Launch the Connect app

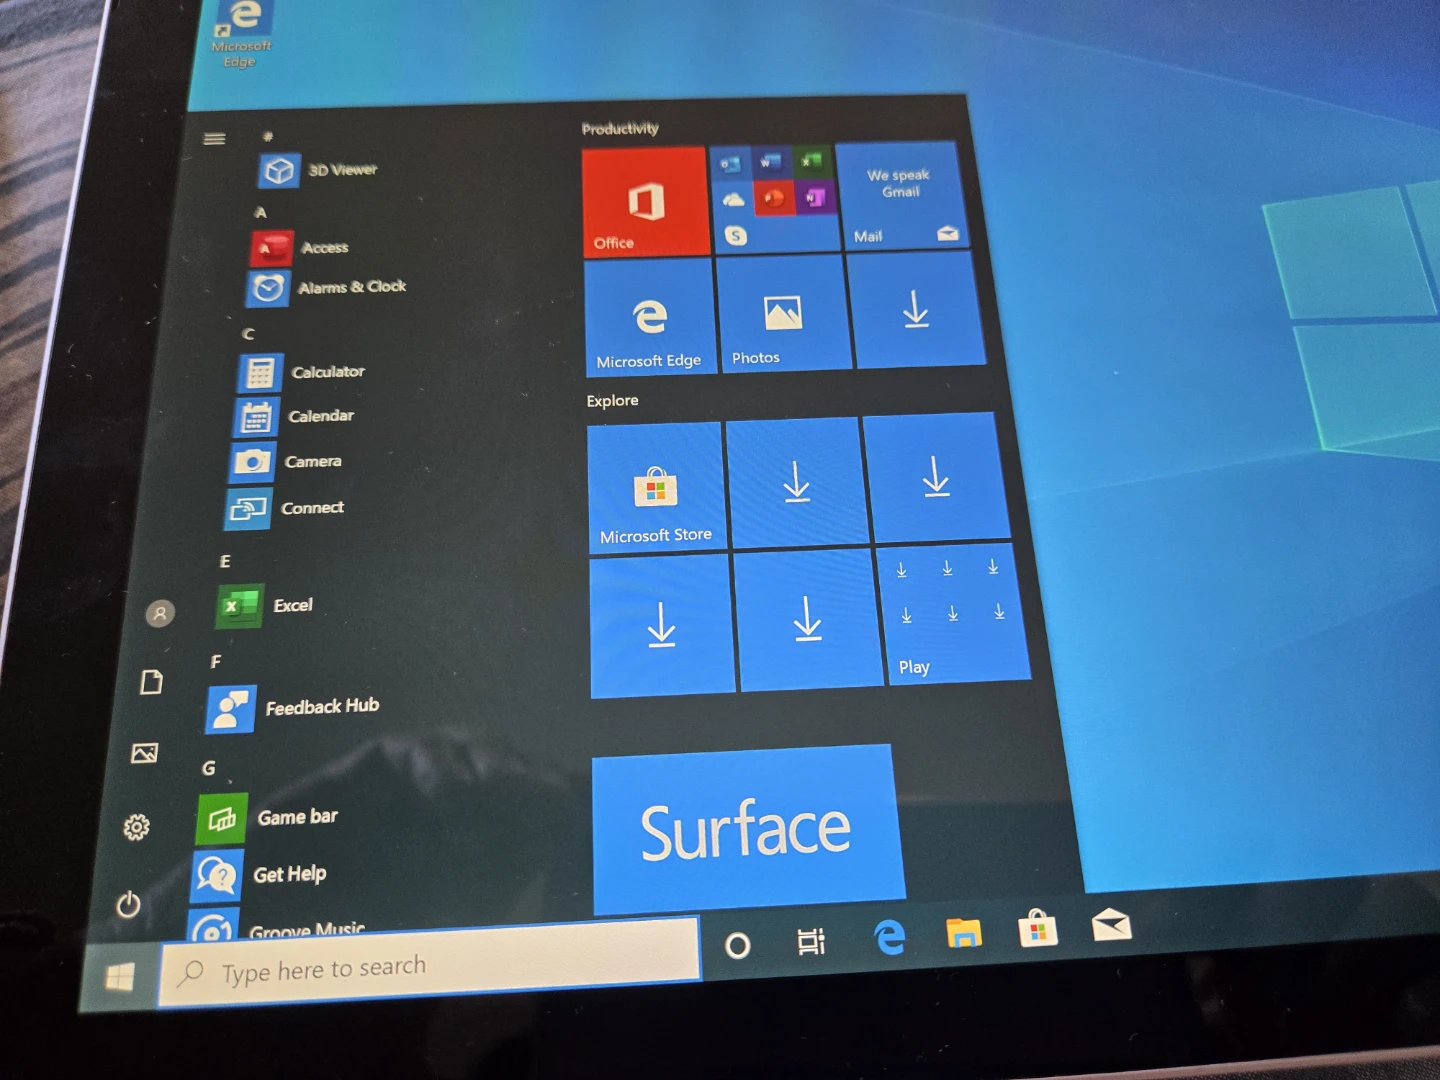point(285,508)
